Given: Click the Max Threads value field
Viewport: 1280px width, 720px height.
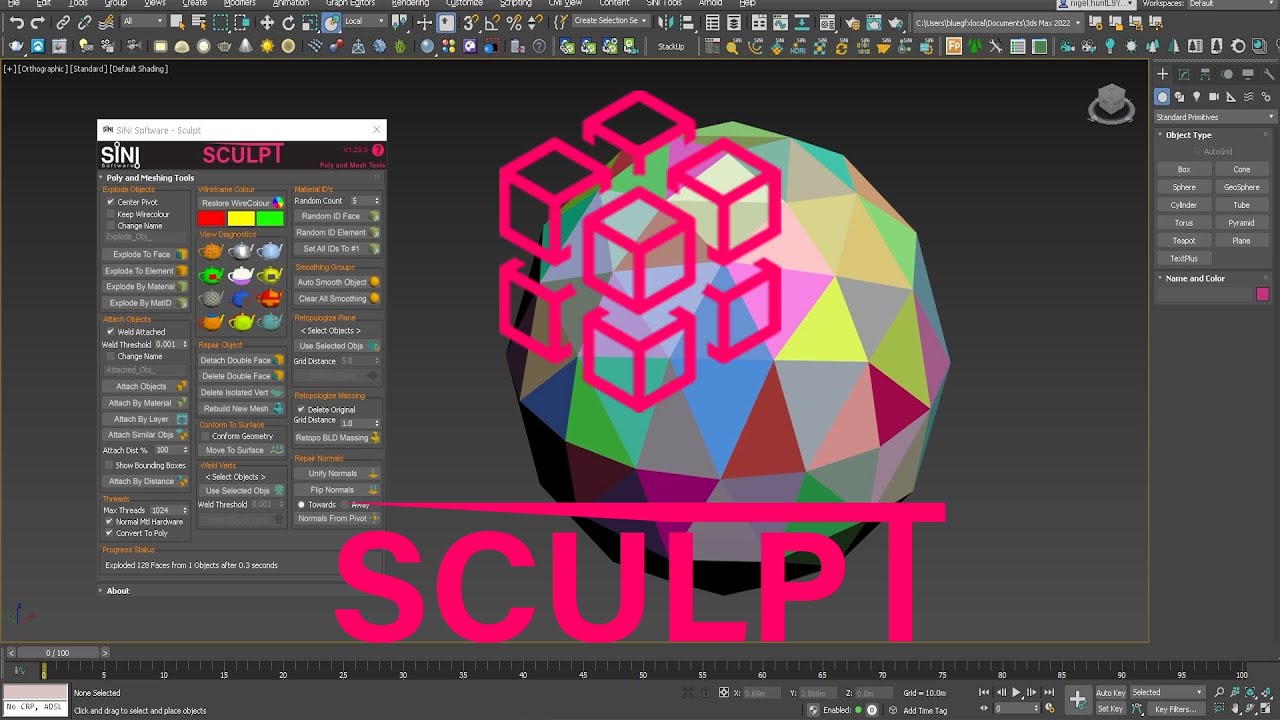Looking at the screenshot, I should tap(166, 510).
